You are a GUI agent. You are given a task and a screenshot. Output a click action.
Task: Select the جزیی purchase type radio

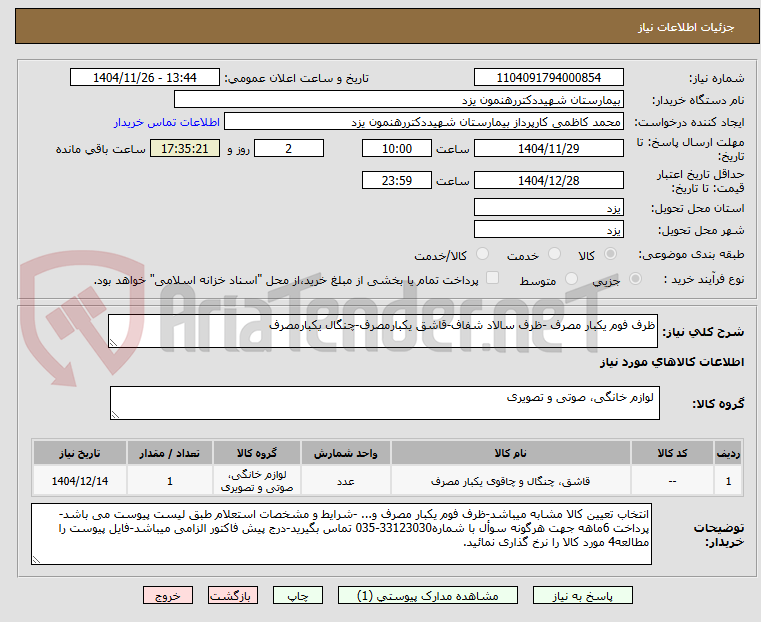coord(635,278)
